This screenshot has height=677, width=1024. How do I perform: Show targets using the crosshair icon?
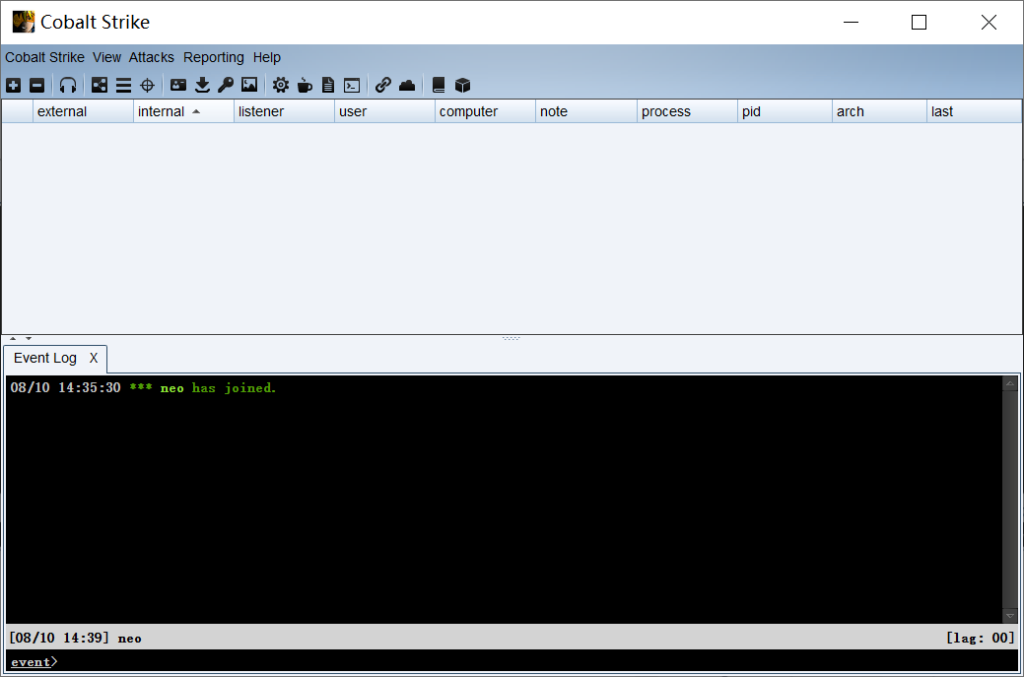click(x=147, y=86)
